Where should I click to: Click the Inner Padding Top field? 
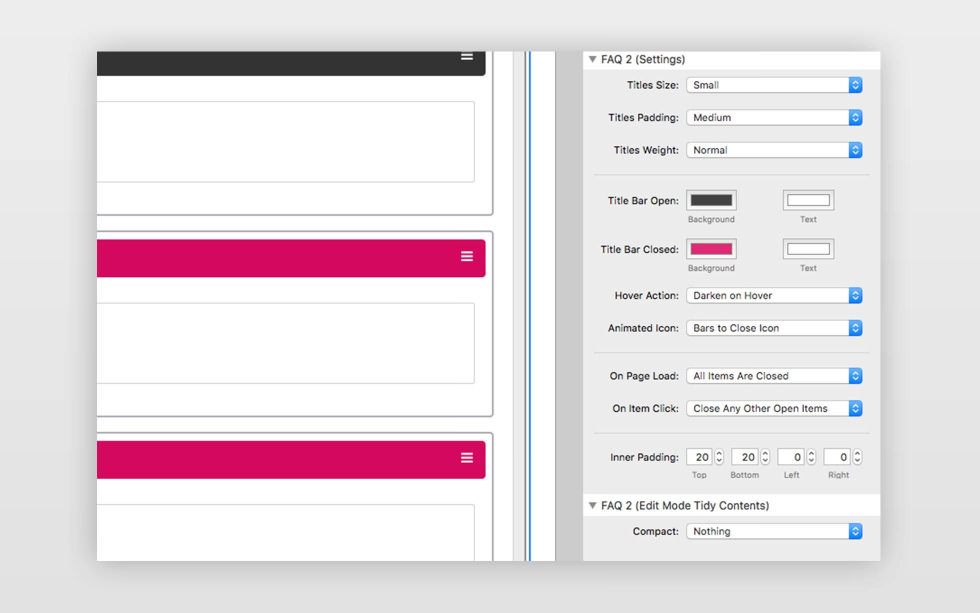click(699, 457)
